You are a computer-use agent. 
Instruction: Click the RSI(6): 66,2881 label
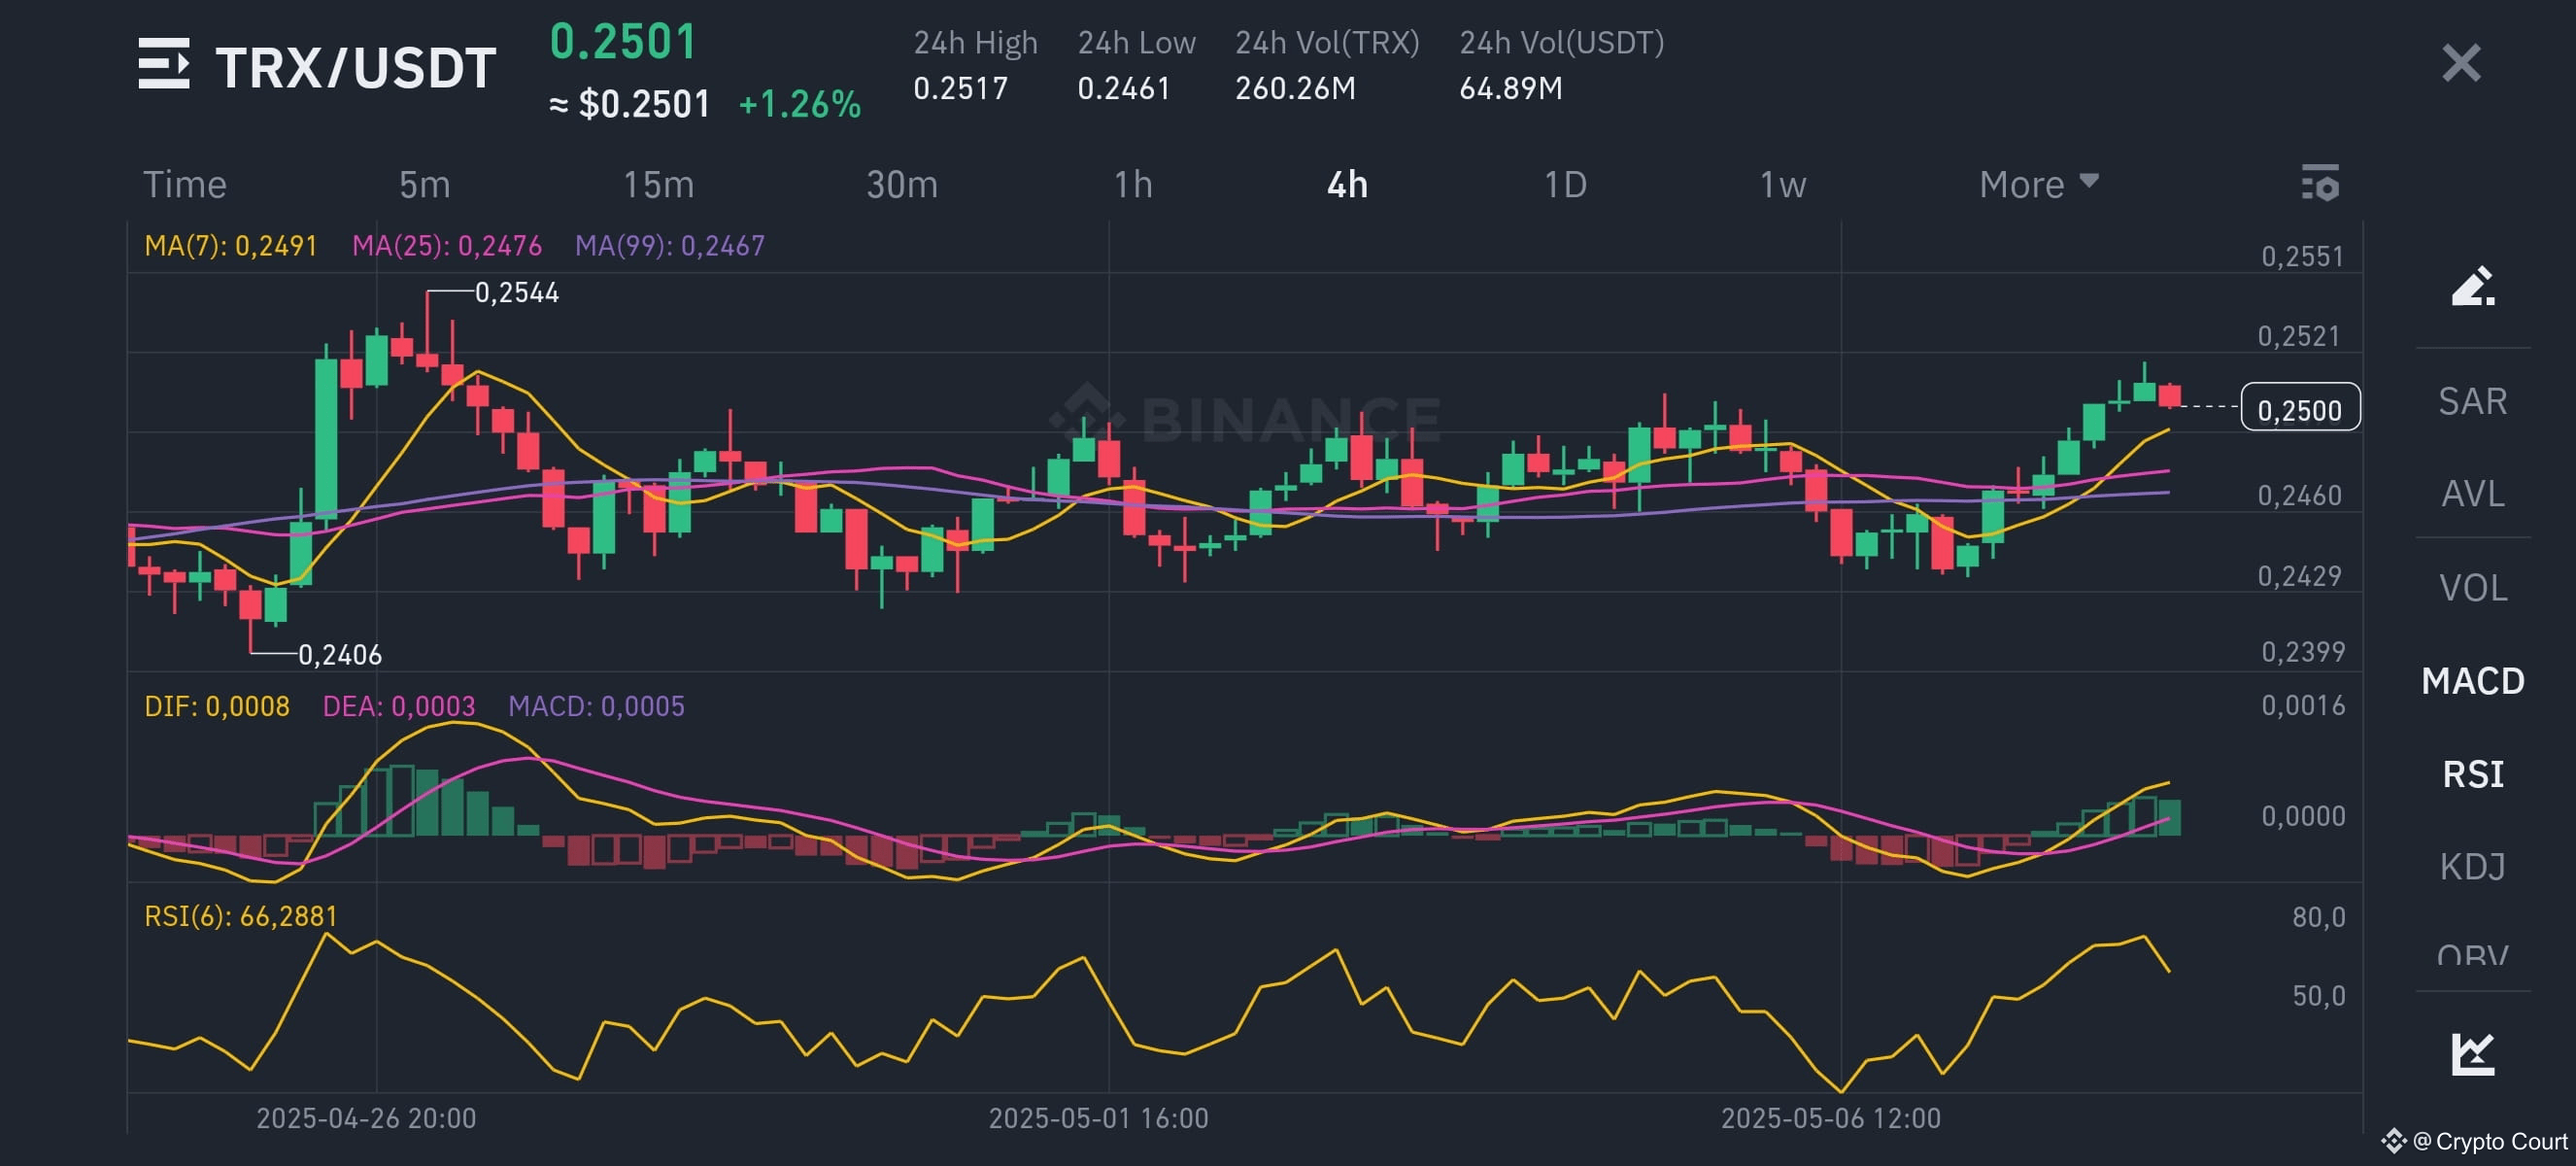[240, 916]
